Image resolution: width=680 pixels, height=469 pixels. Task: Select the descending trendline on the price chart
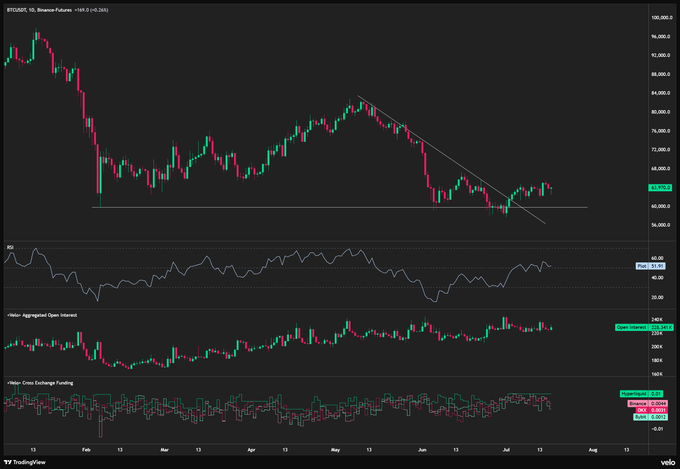click(x=451, y=159)
